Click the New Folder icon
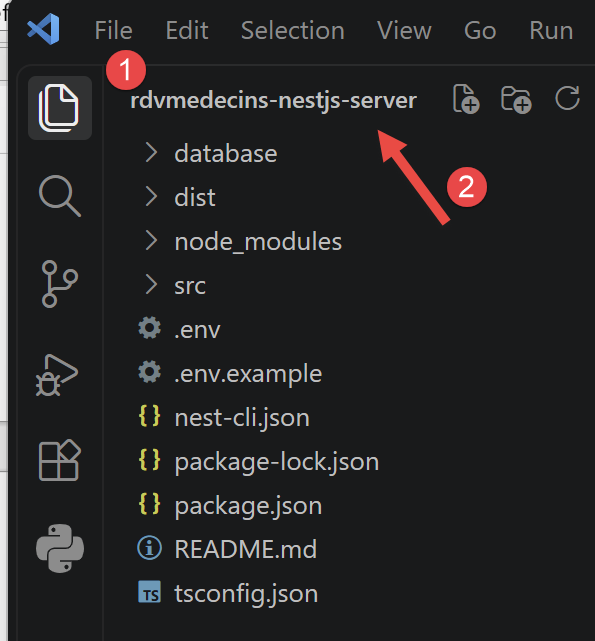The image size is (595, 641). point(516,99)
